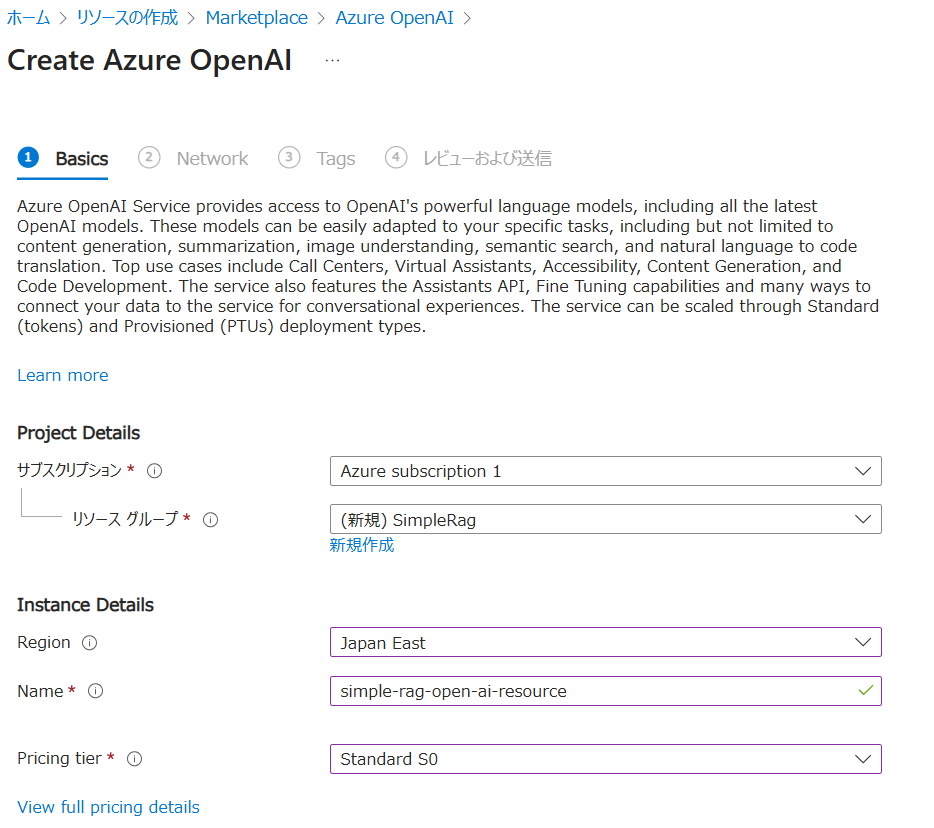The image size is (934, 828).
Task: Open the Learn more link
Action: pos(63,375)
